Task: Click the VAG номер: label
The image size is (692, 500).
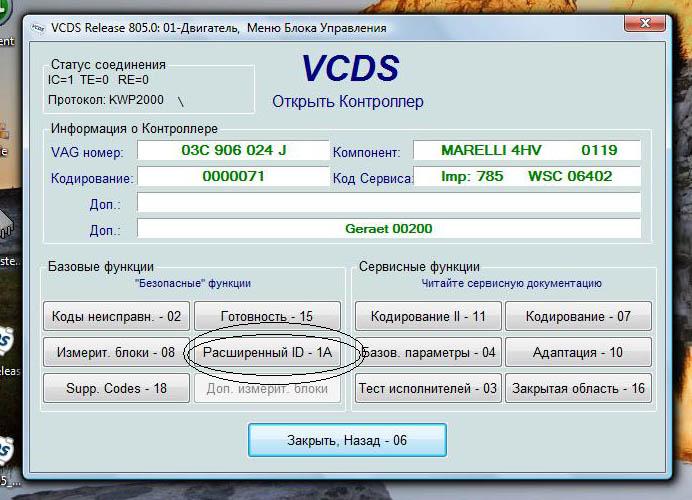Action: pyautogui.click(x=87, y=152)
